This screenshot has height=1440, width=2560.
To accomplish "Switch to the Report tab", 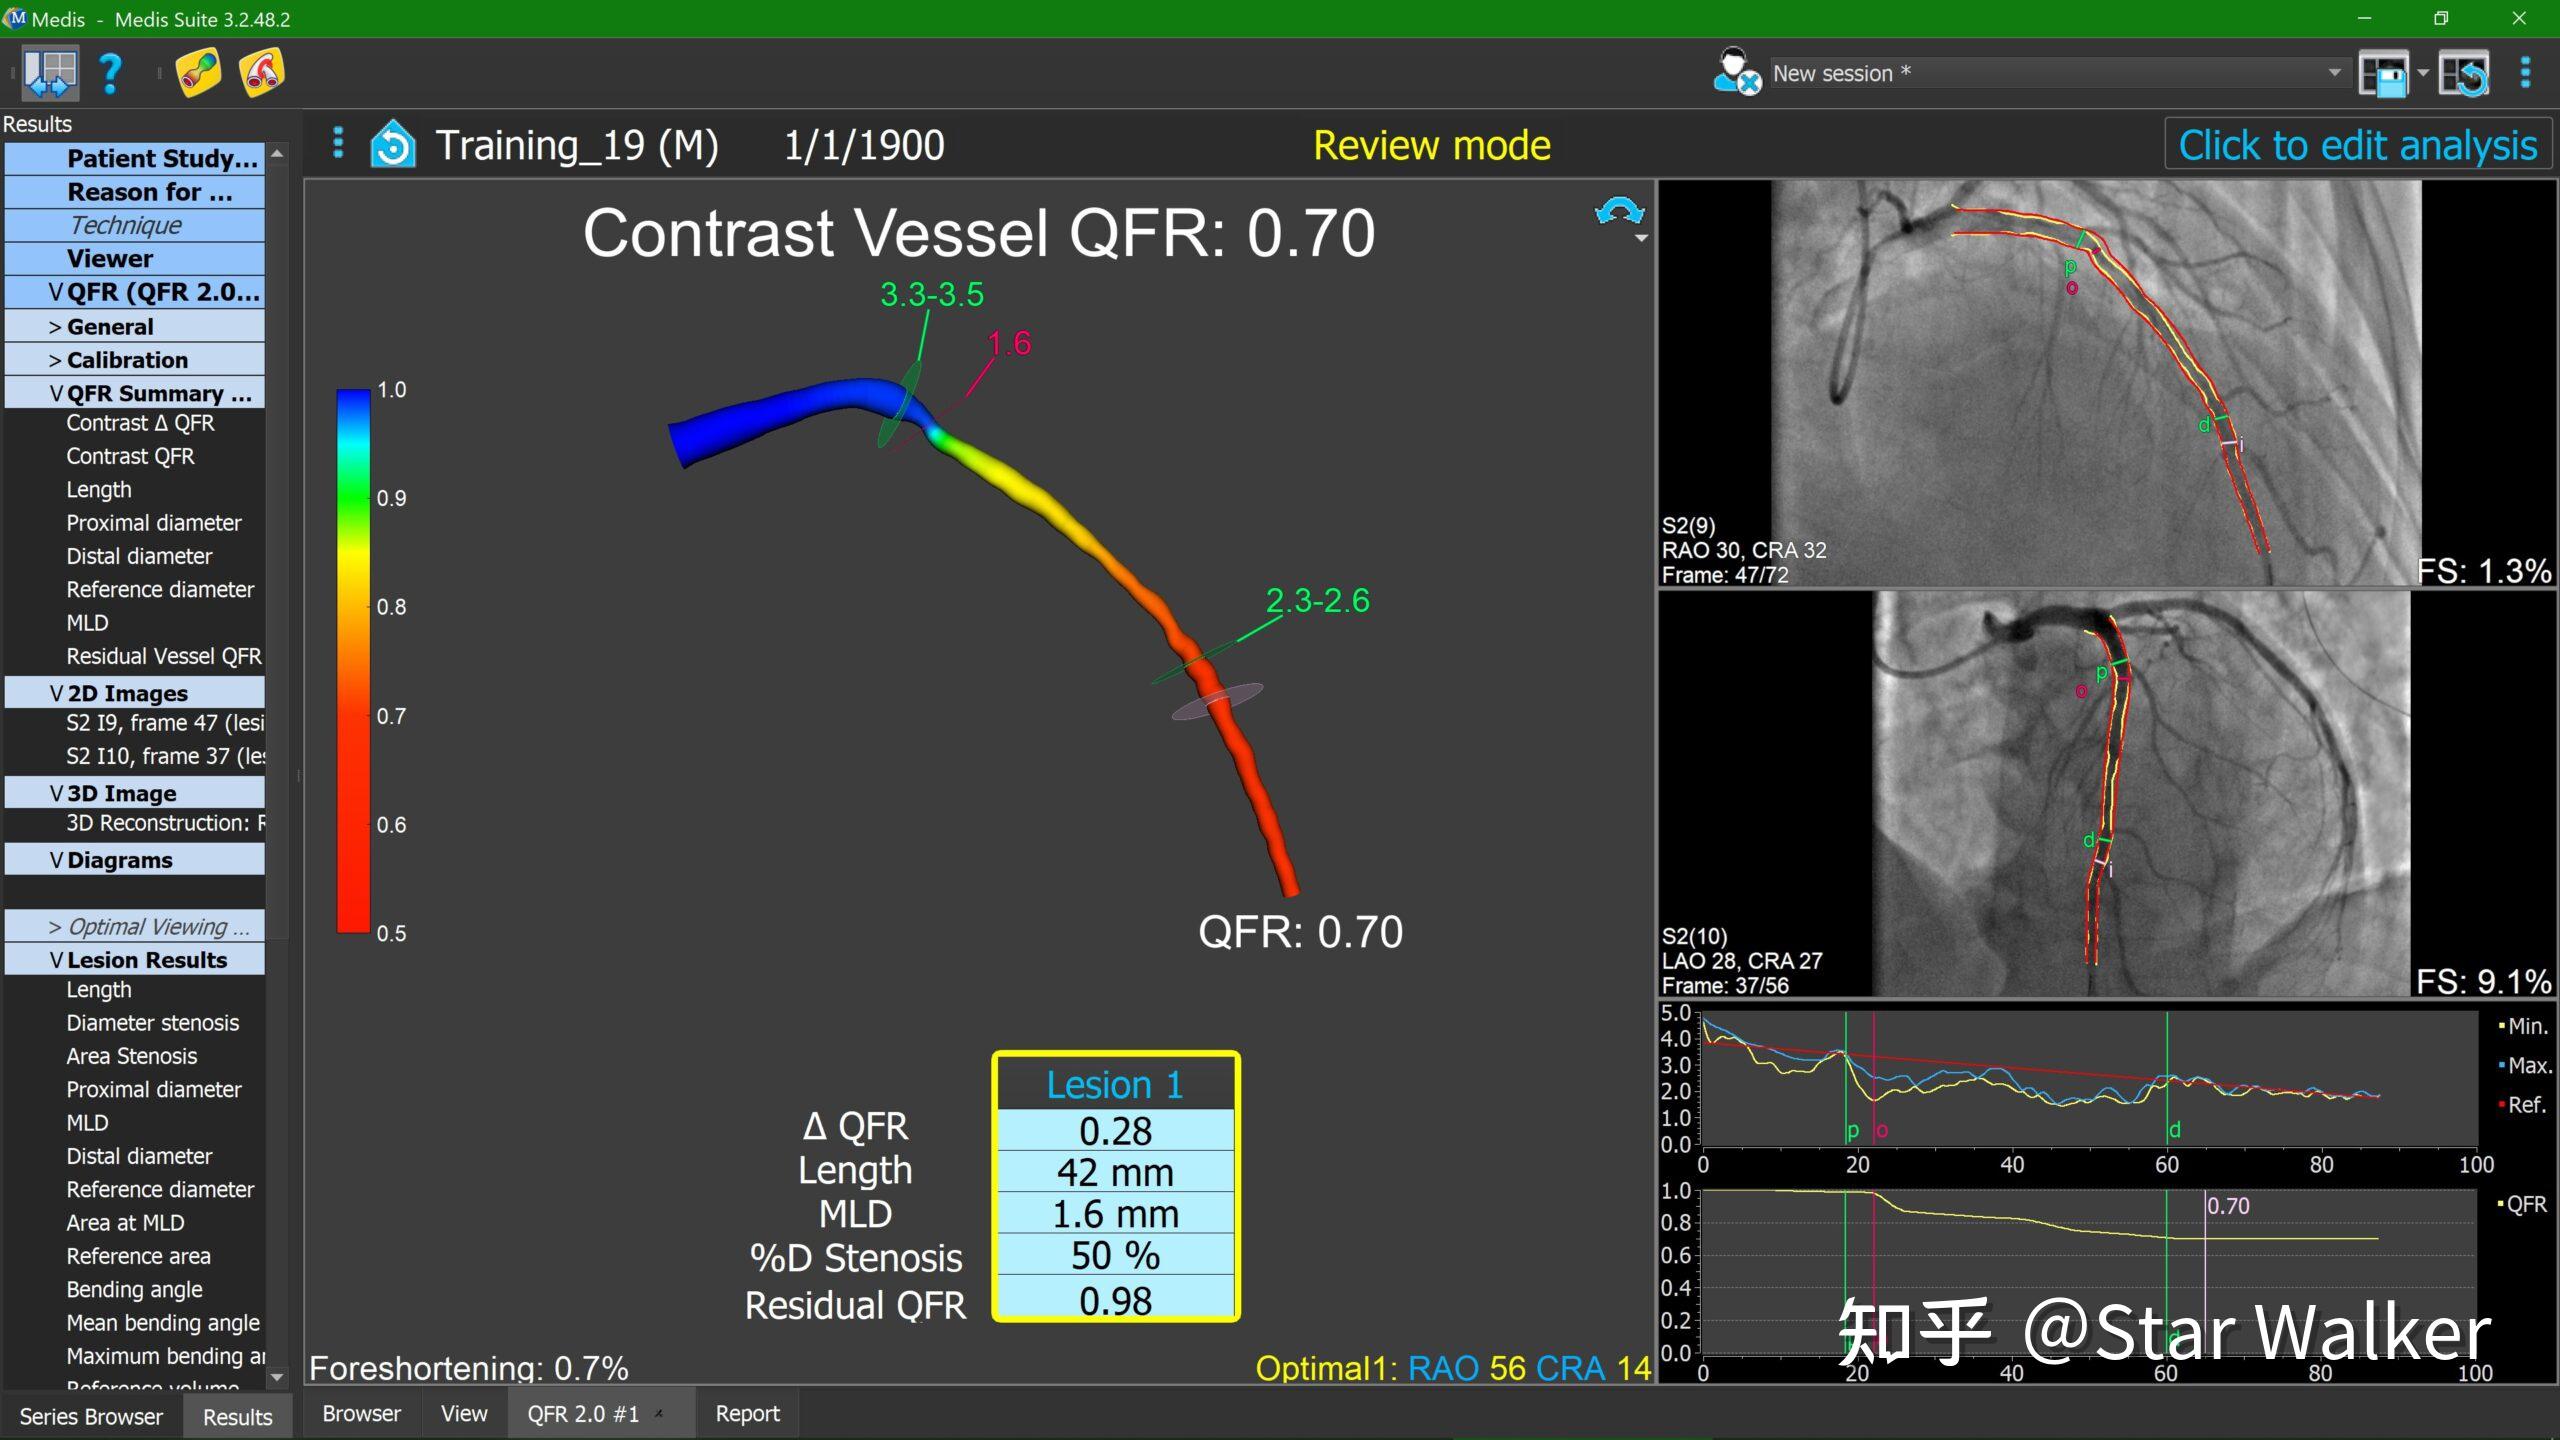I will coord(747,1413).
